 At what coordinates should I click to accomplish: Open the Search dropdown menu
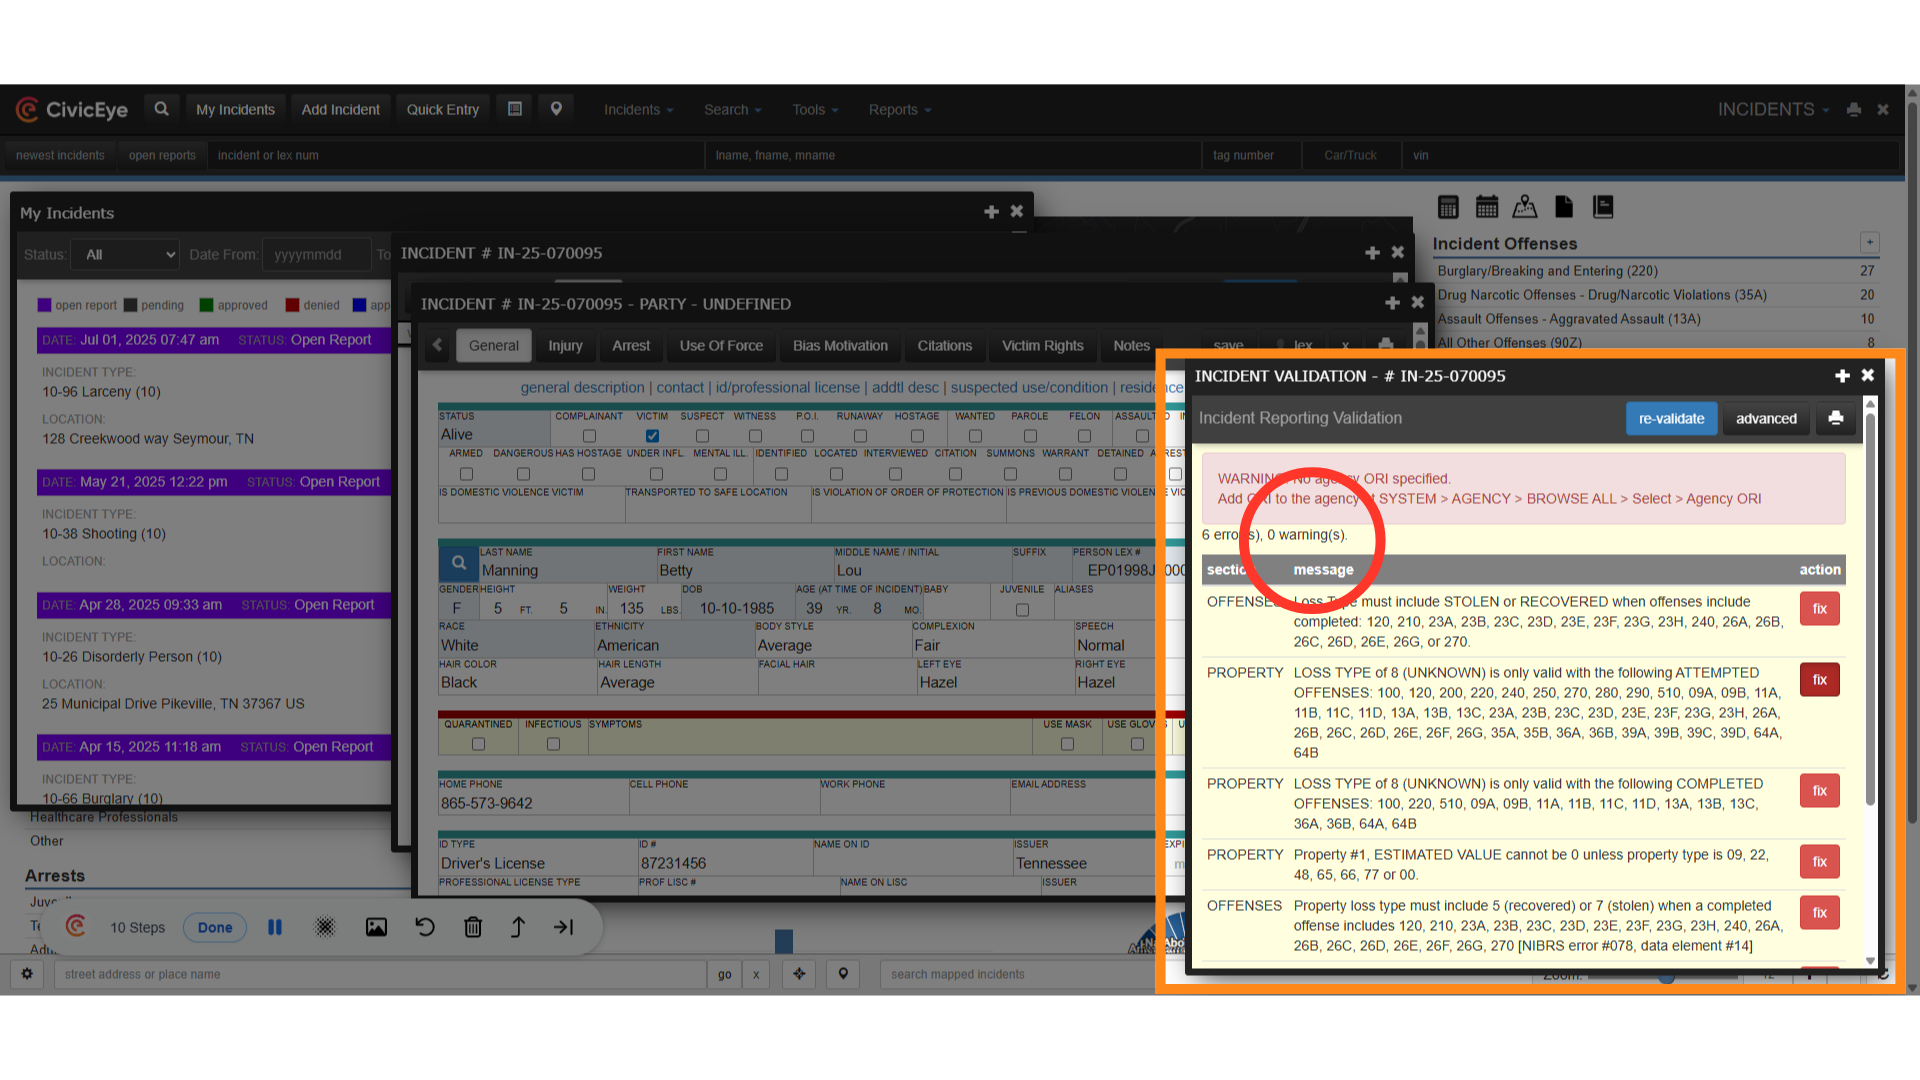pyautogui.click(x=733, y=110)
